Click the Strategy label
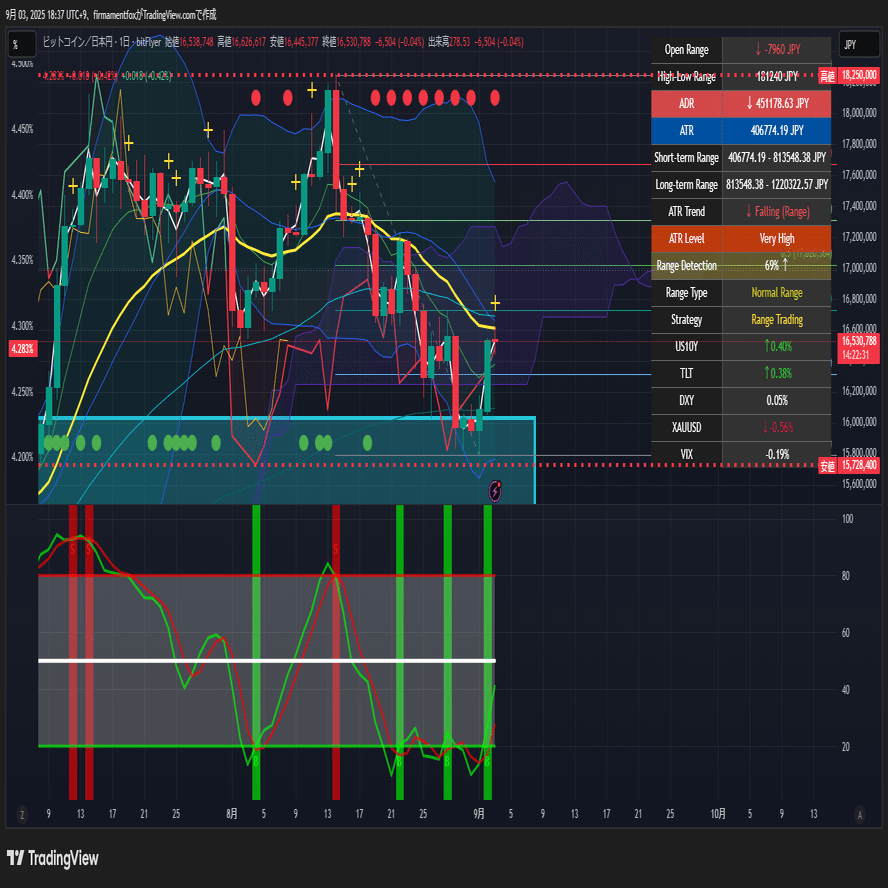The width and height of the screenshot is (888, 888). [686, 319]
